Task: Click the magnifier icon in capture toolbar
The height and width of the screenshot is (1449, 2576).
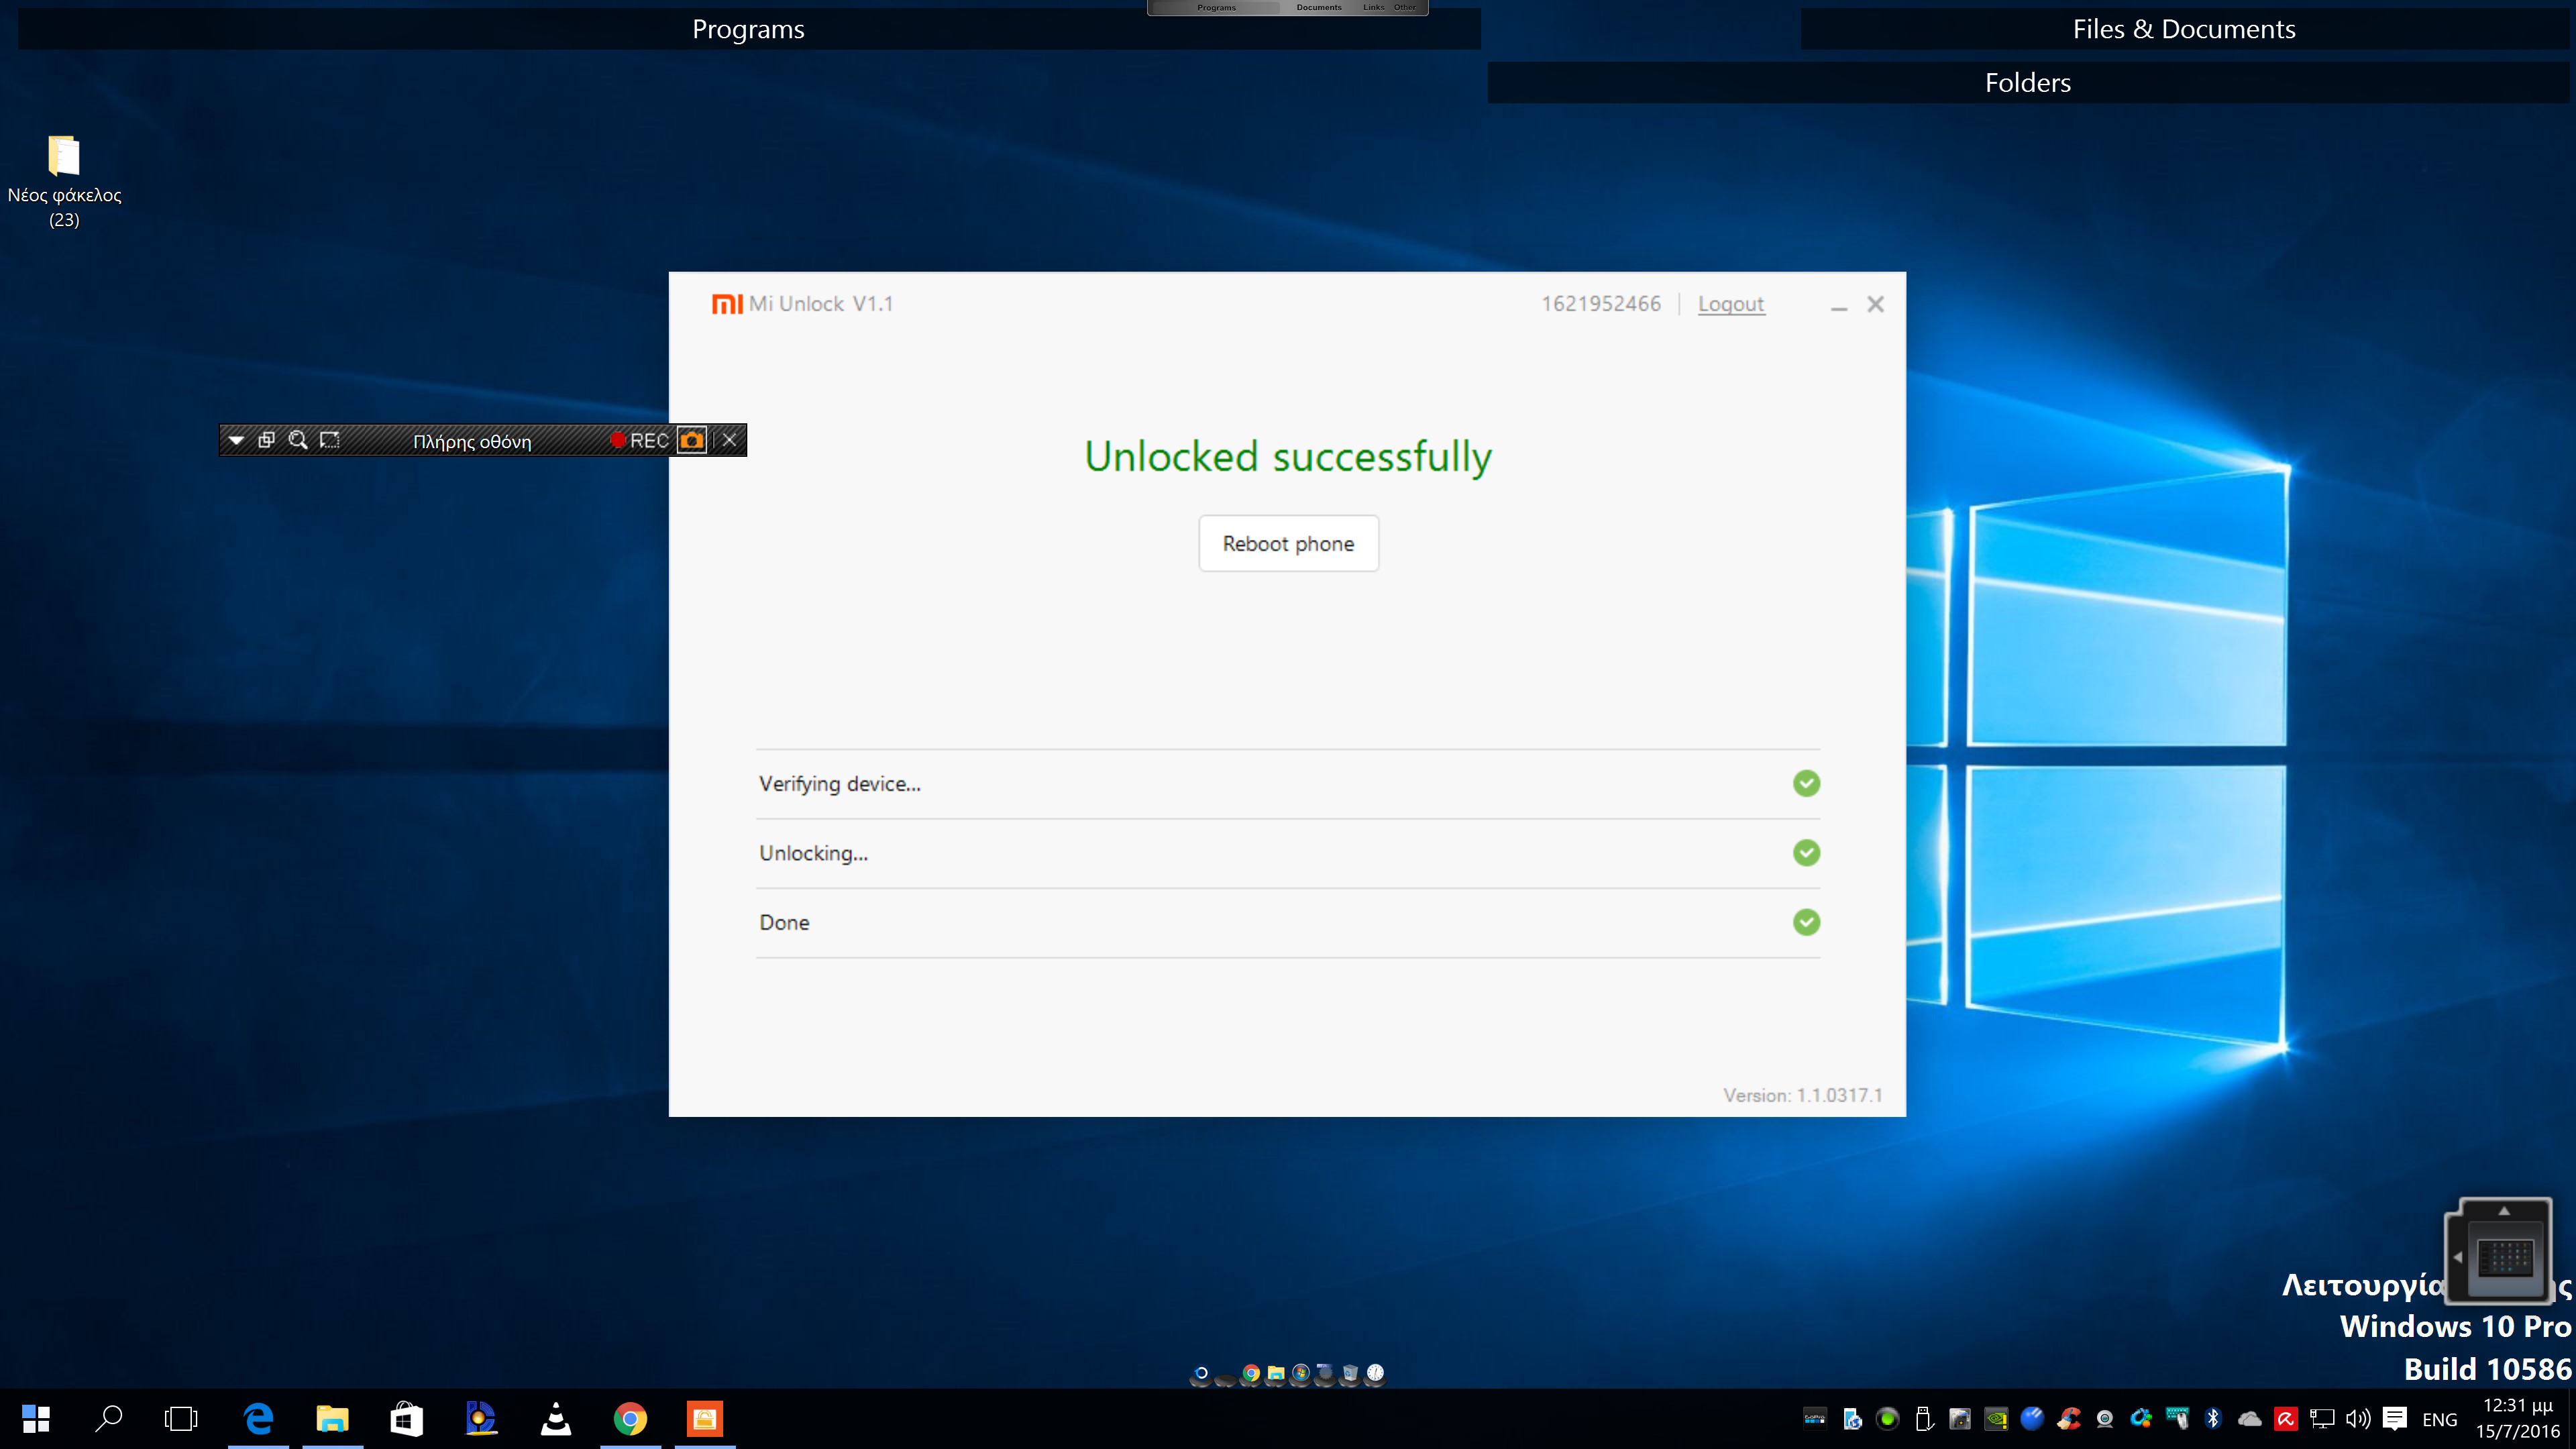Action: click(297, 440)
